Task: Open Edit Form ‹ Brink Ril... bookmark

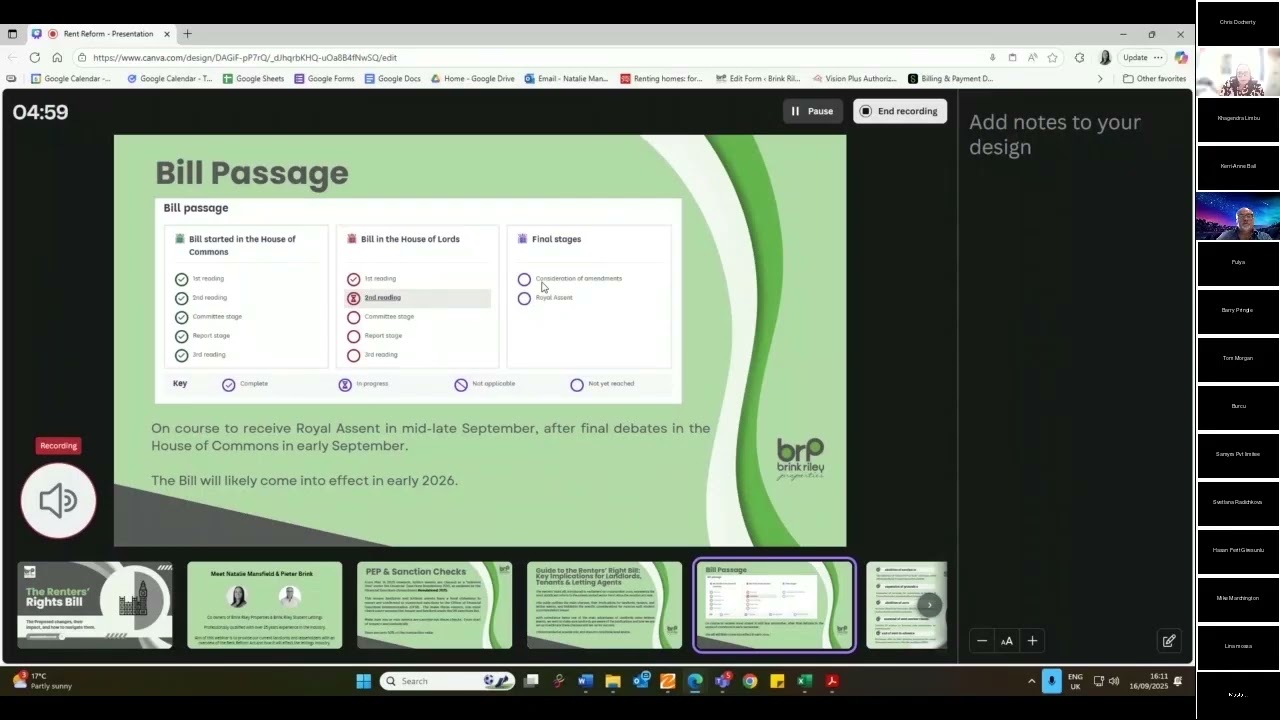Action: click(758, 78)
